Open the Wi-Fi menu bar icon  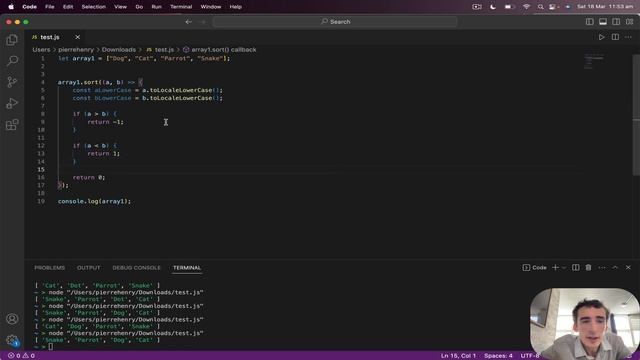coord(527,7)
